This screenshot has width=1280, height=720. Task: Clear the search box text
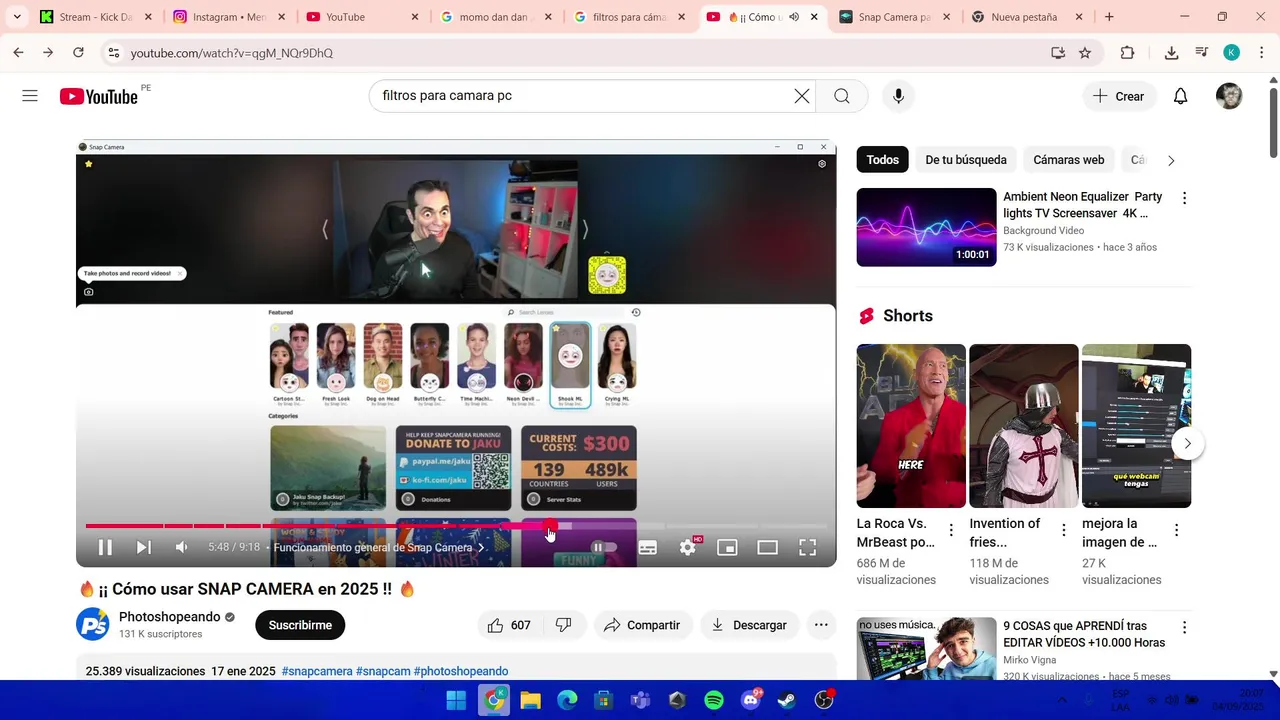(x=802, y=96)
